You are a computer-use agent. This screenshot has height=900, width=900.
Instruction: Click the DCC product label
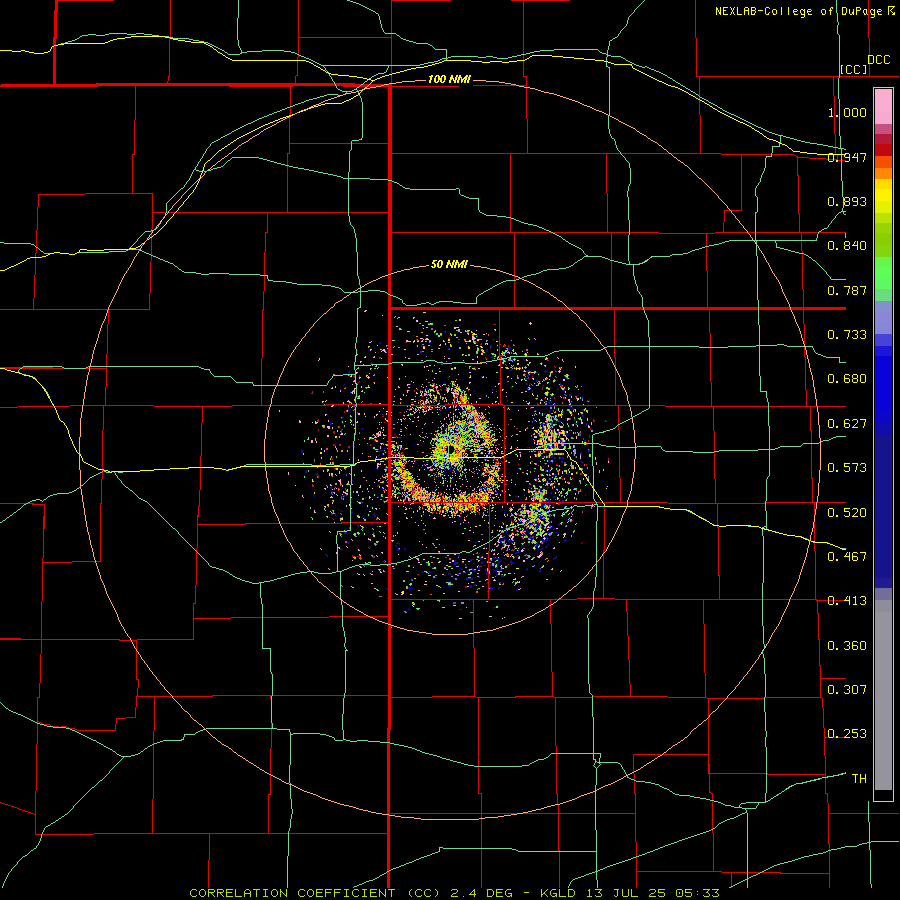pyautogui.click(x=878, y=60)
